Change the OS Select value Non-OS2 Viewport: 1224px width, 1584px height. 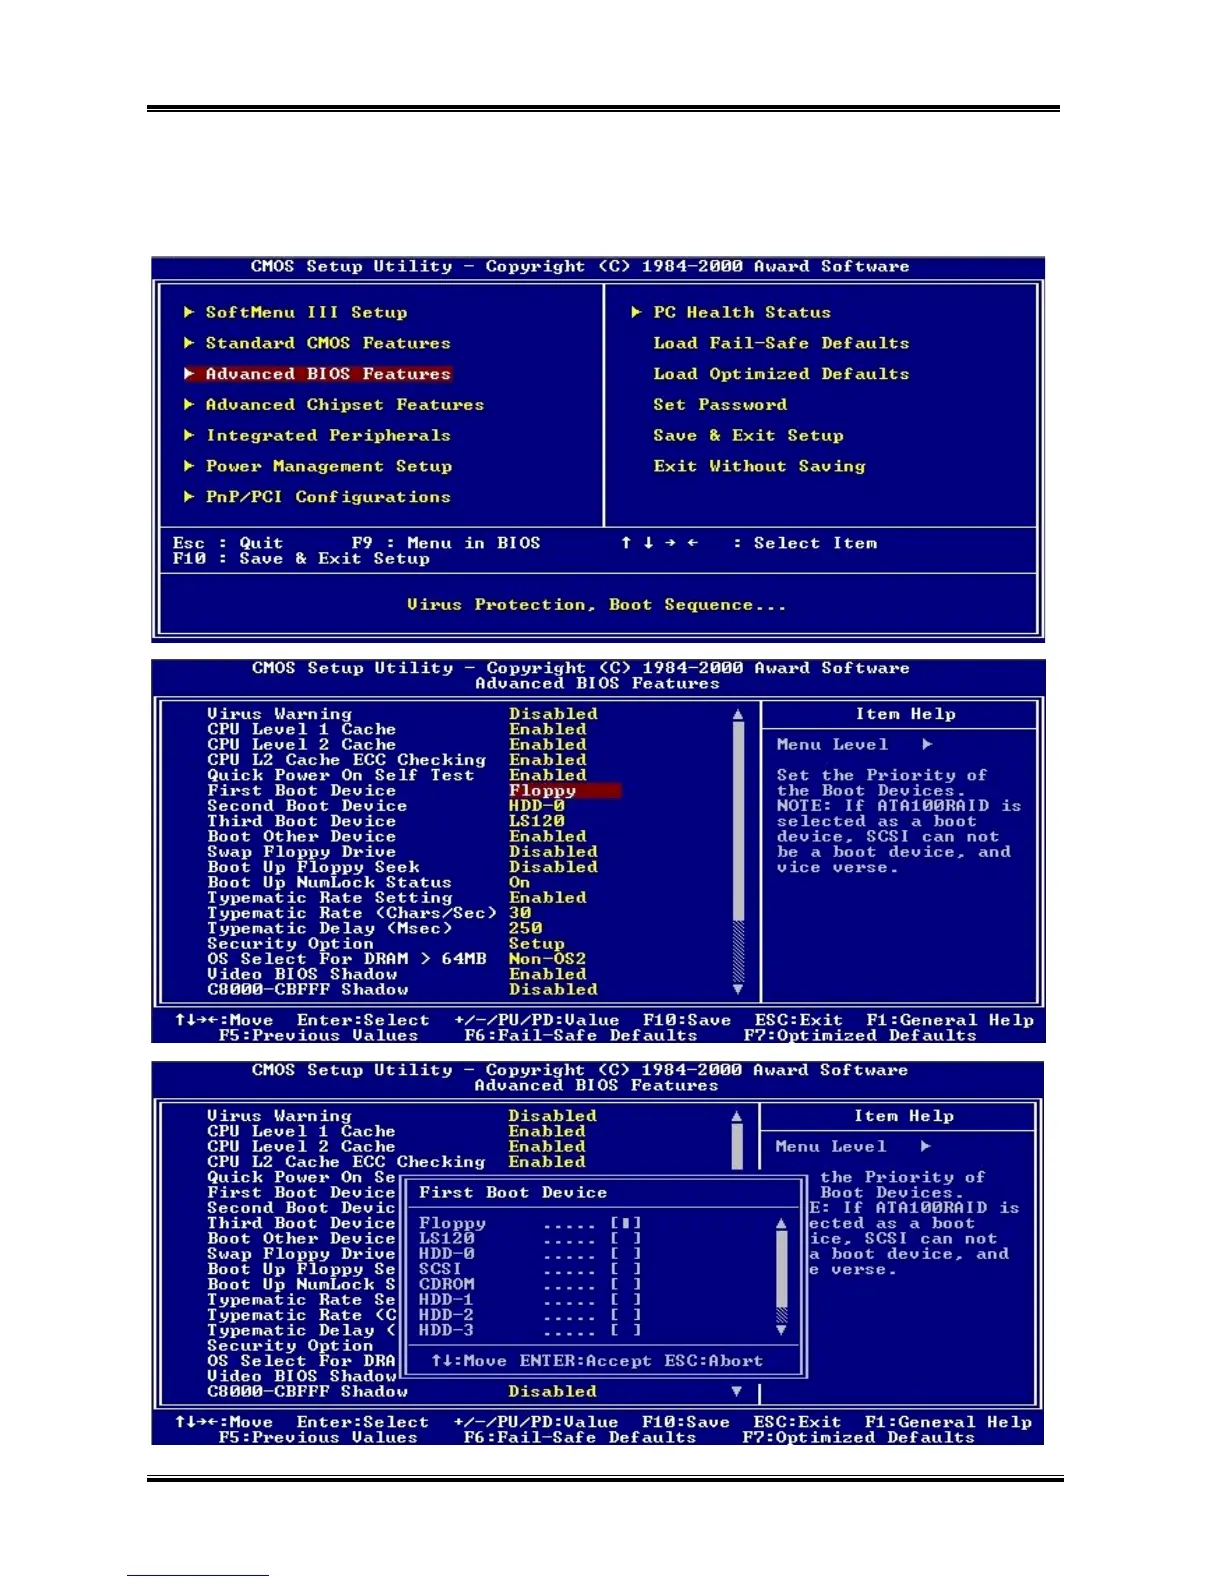coord(547,959)
